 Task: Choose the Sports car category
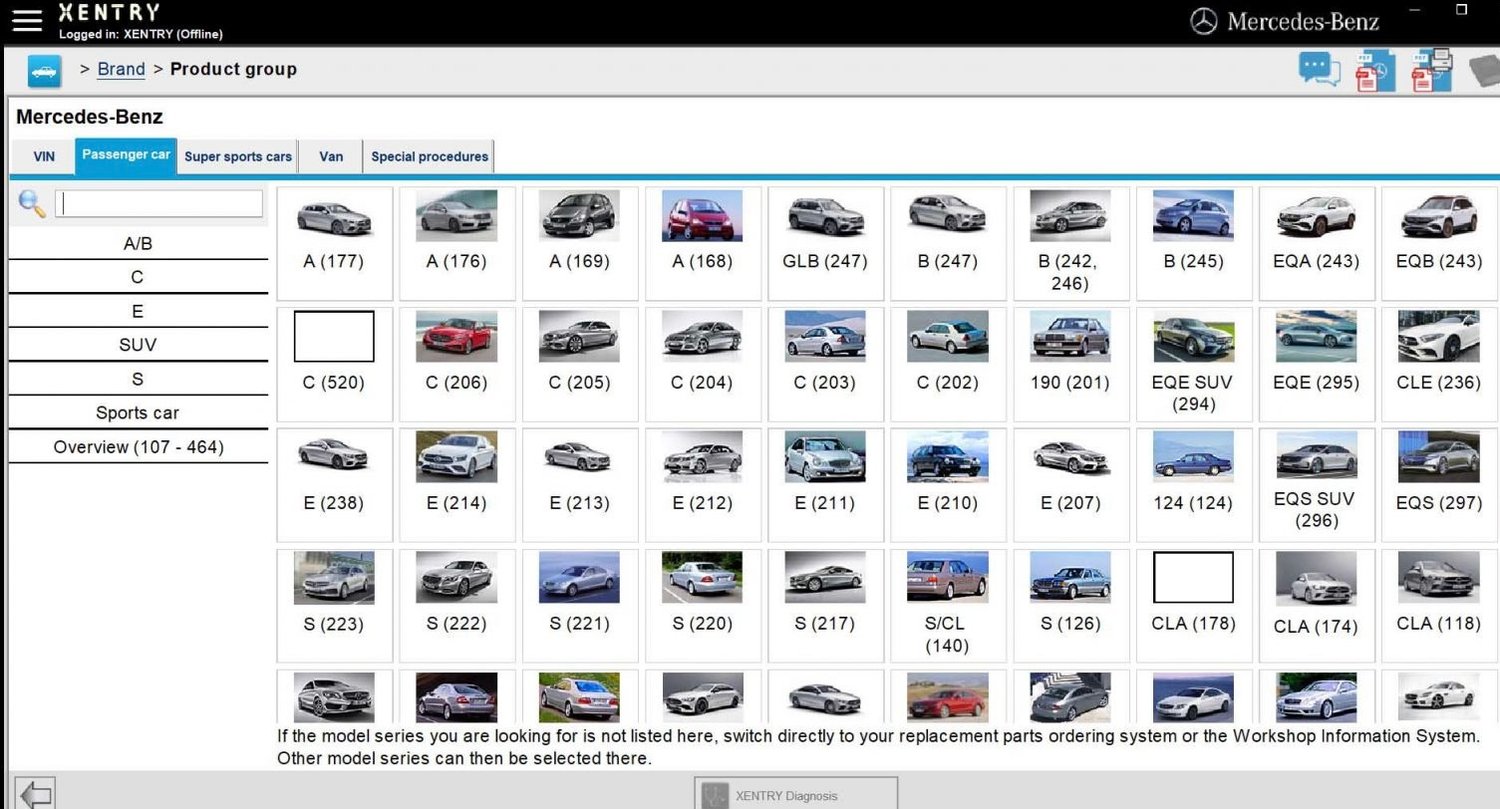pyautogui.click(x=138, y=413)
